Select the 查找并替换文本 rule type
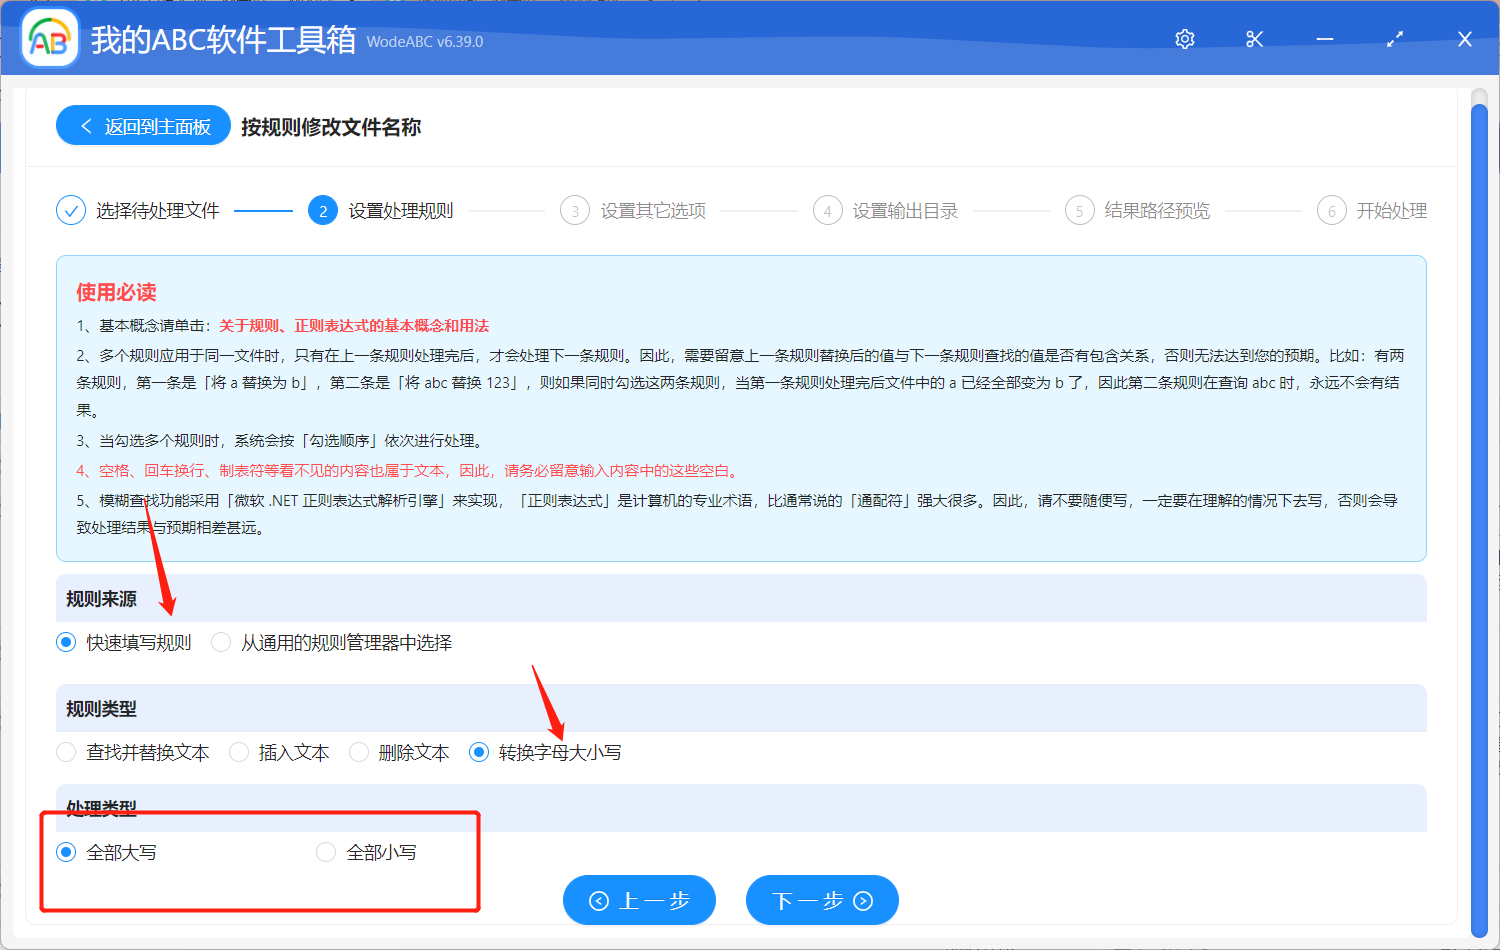Viewport: 1500px width, 950px height. click(x=67, y=752)
